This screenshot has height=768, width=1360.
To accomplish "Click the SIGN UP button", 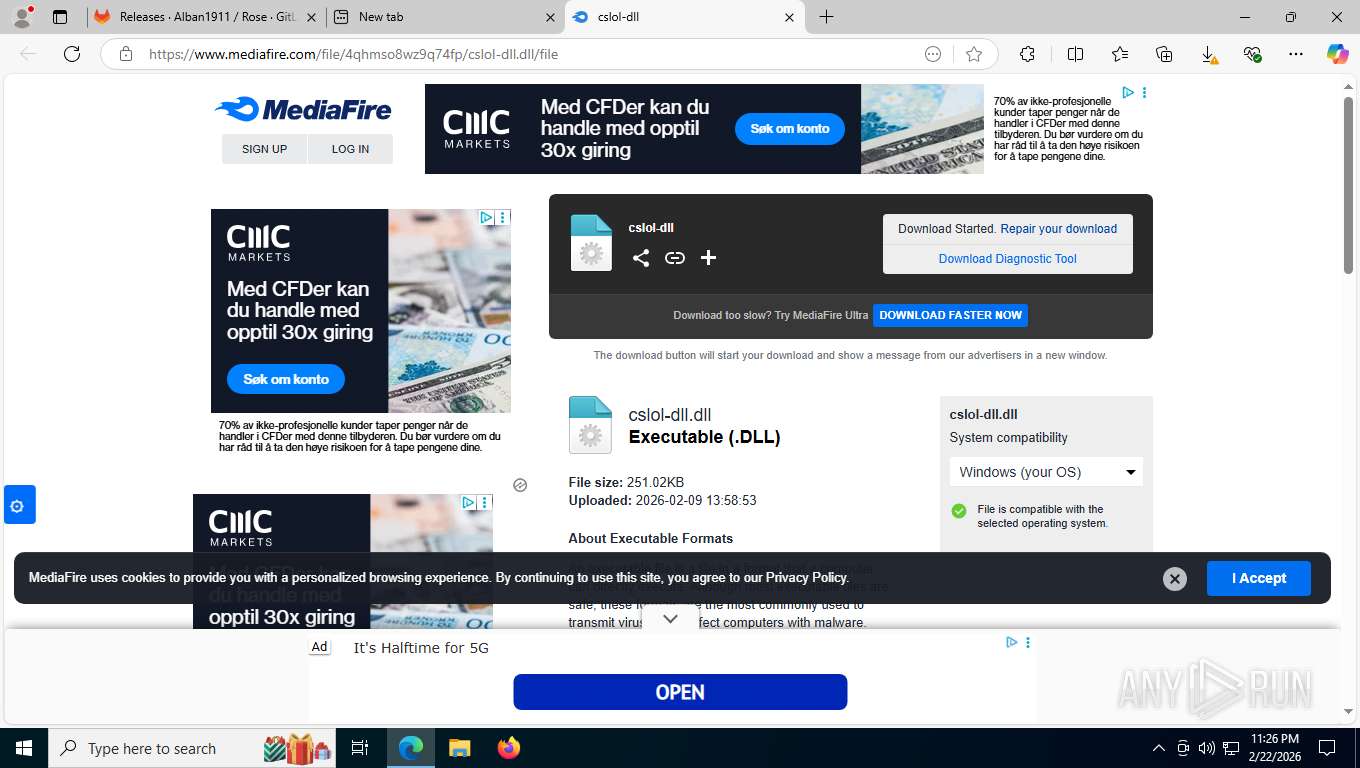I will click(264, 149).
